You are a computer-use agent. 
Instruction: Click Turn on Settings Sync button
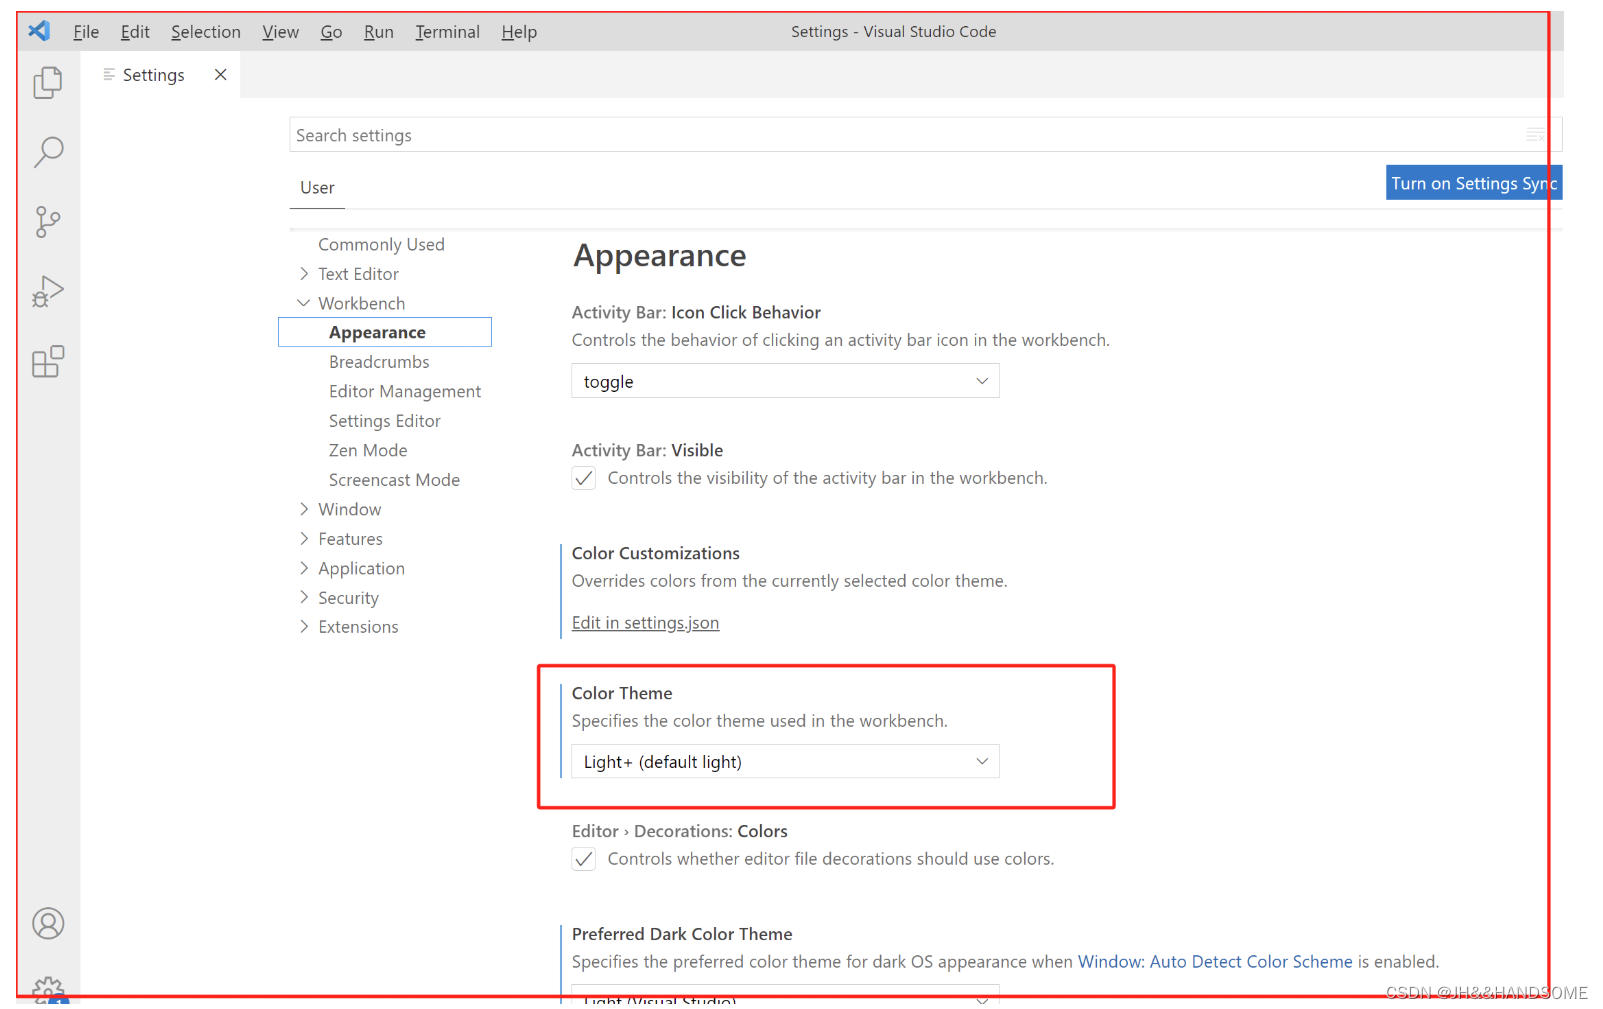point(1473,183)
